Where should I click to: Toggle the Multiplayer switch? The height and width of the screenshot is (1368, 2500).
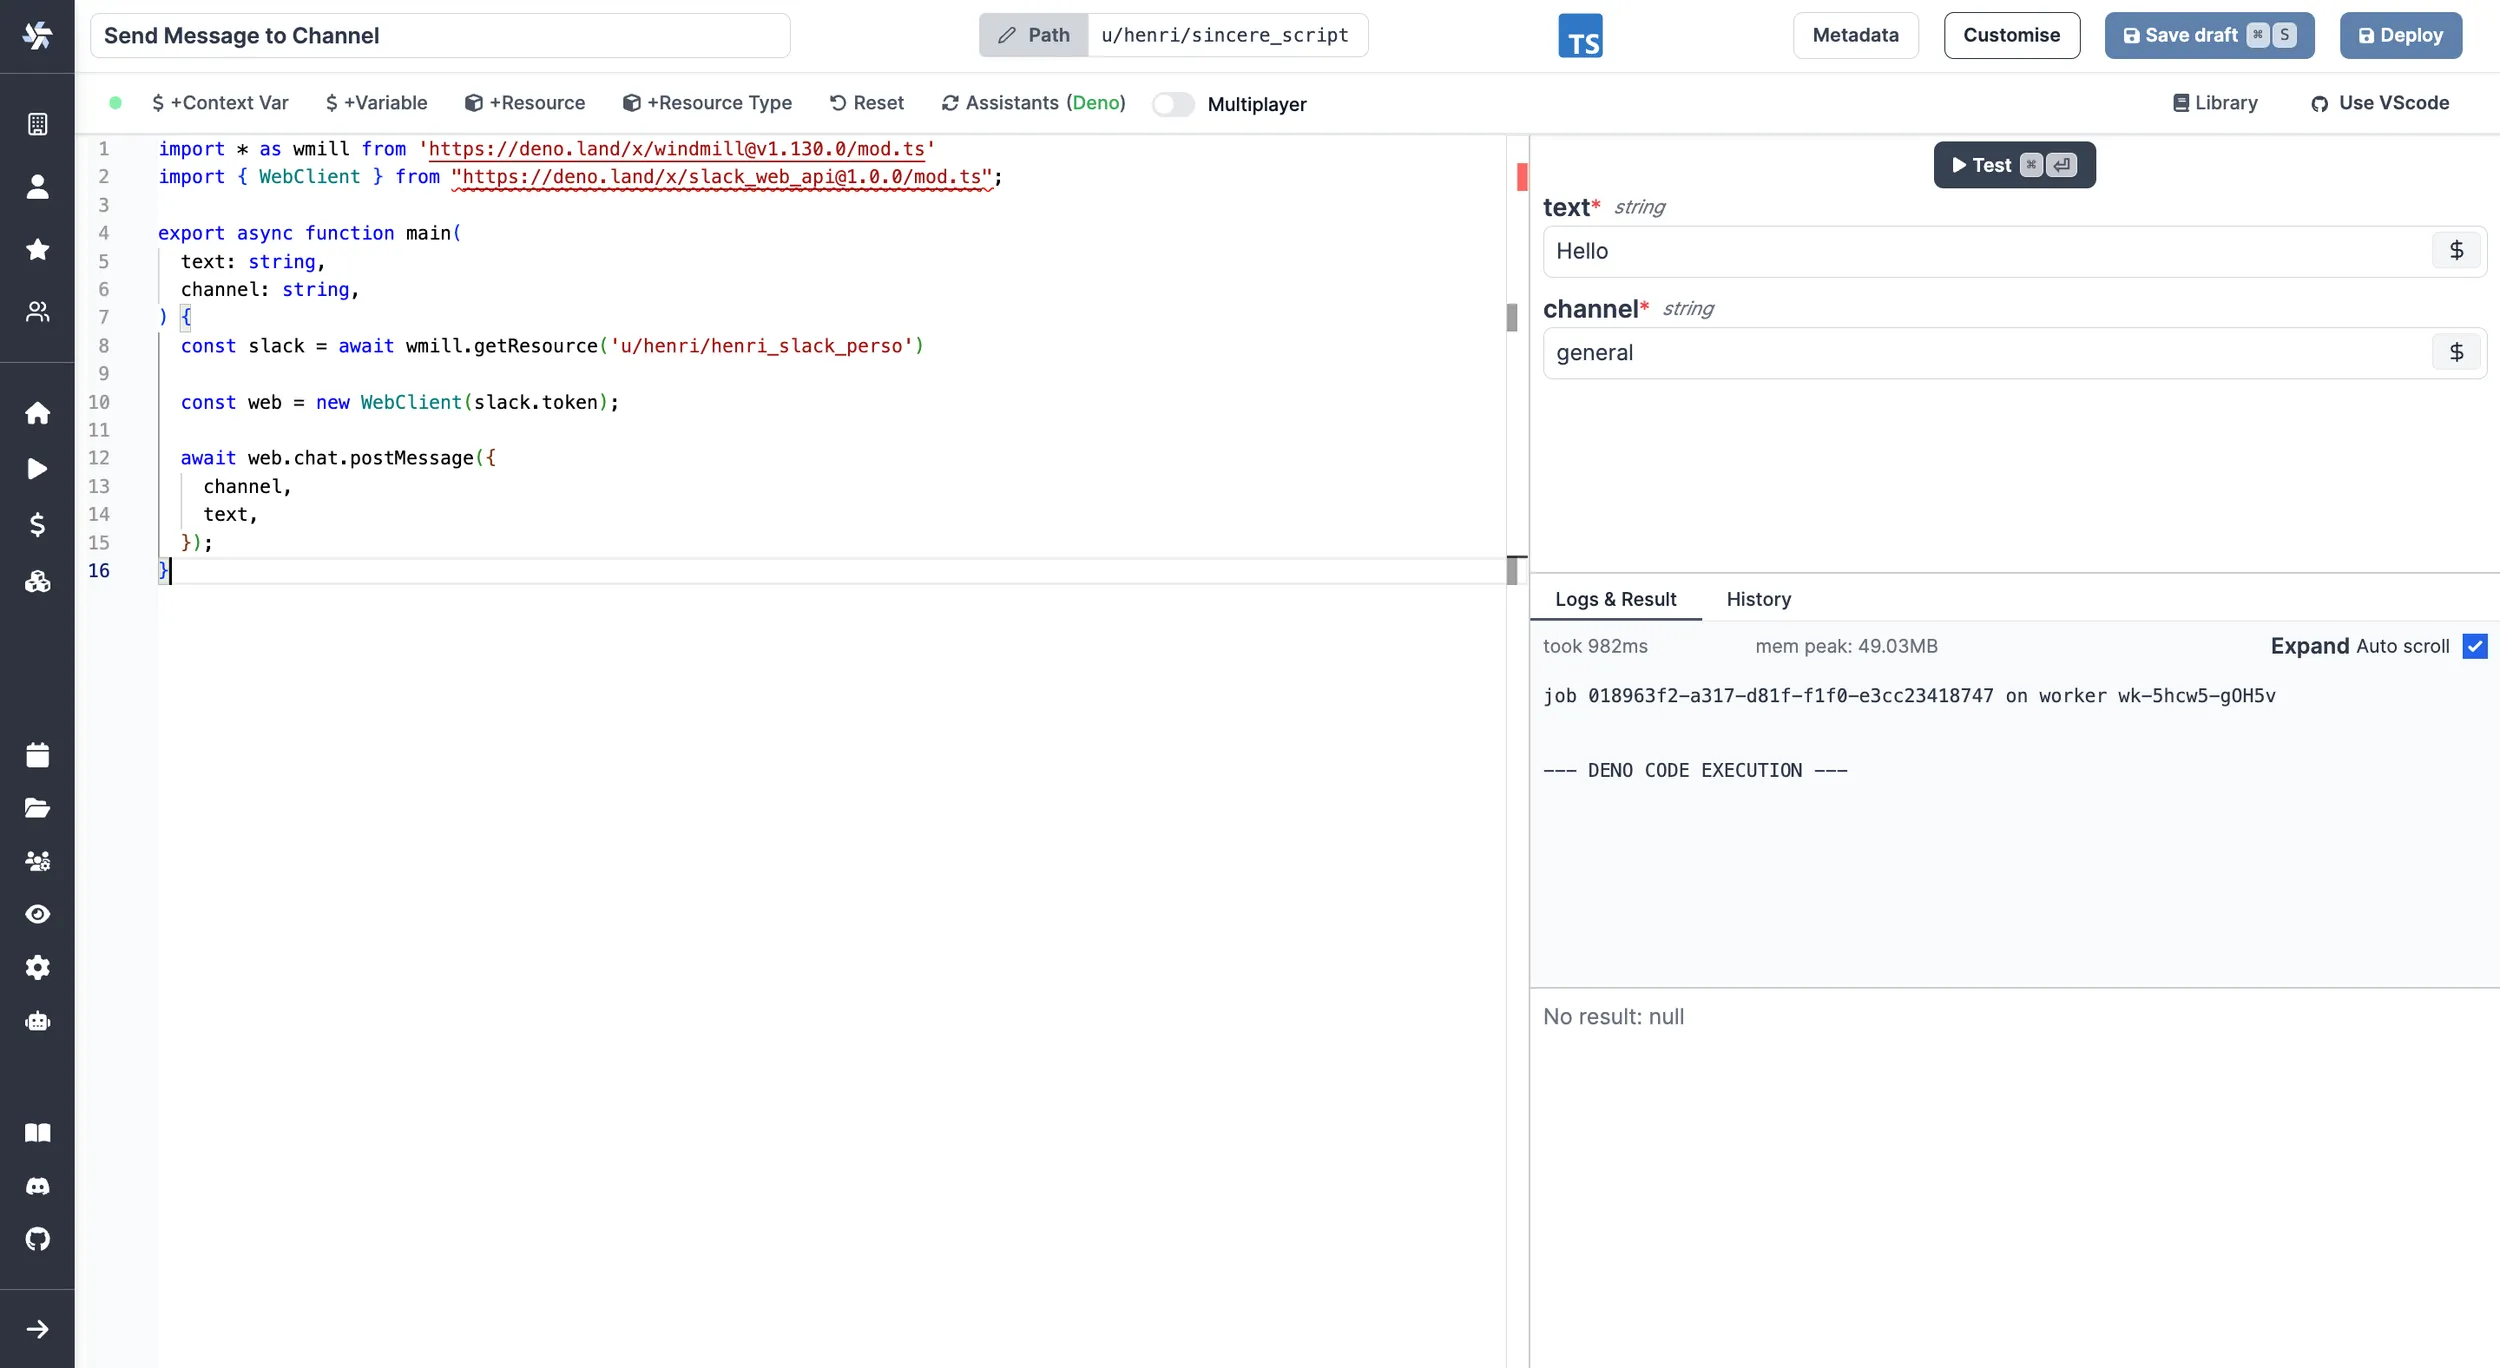coord(1173,103)
